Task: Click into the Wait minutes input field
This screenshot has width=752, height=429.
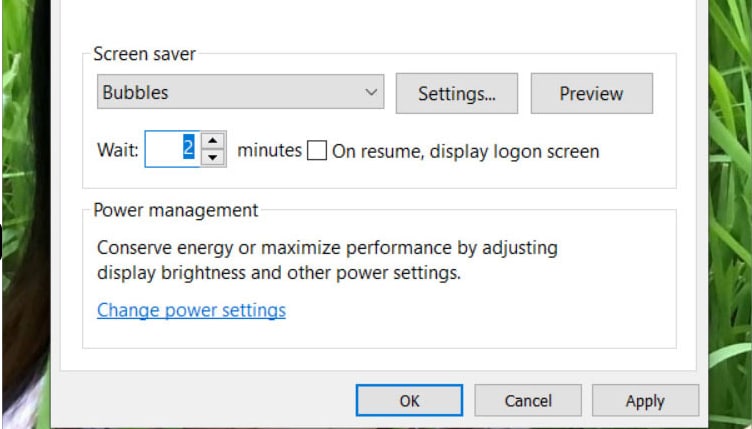Action: tap(172, 150)
